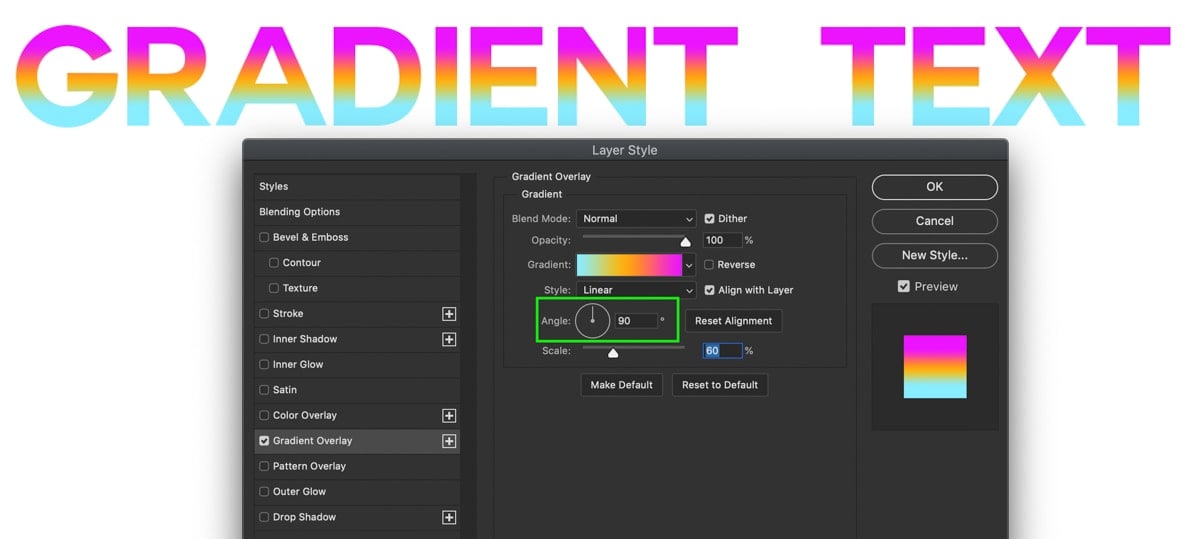Select the Color Overlay effect row
The image size is (1200, 539).
[x=358, y=416]
